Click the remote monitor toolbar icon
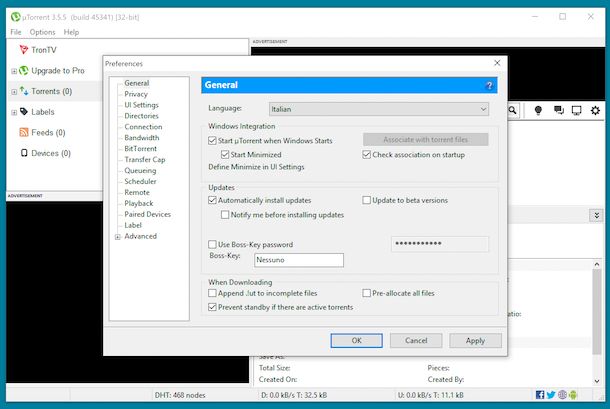The width and height of the screenshot is (610, 409). 576,111
